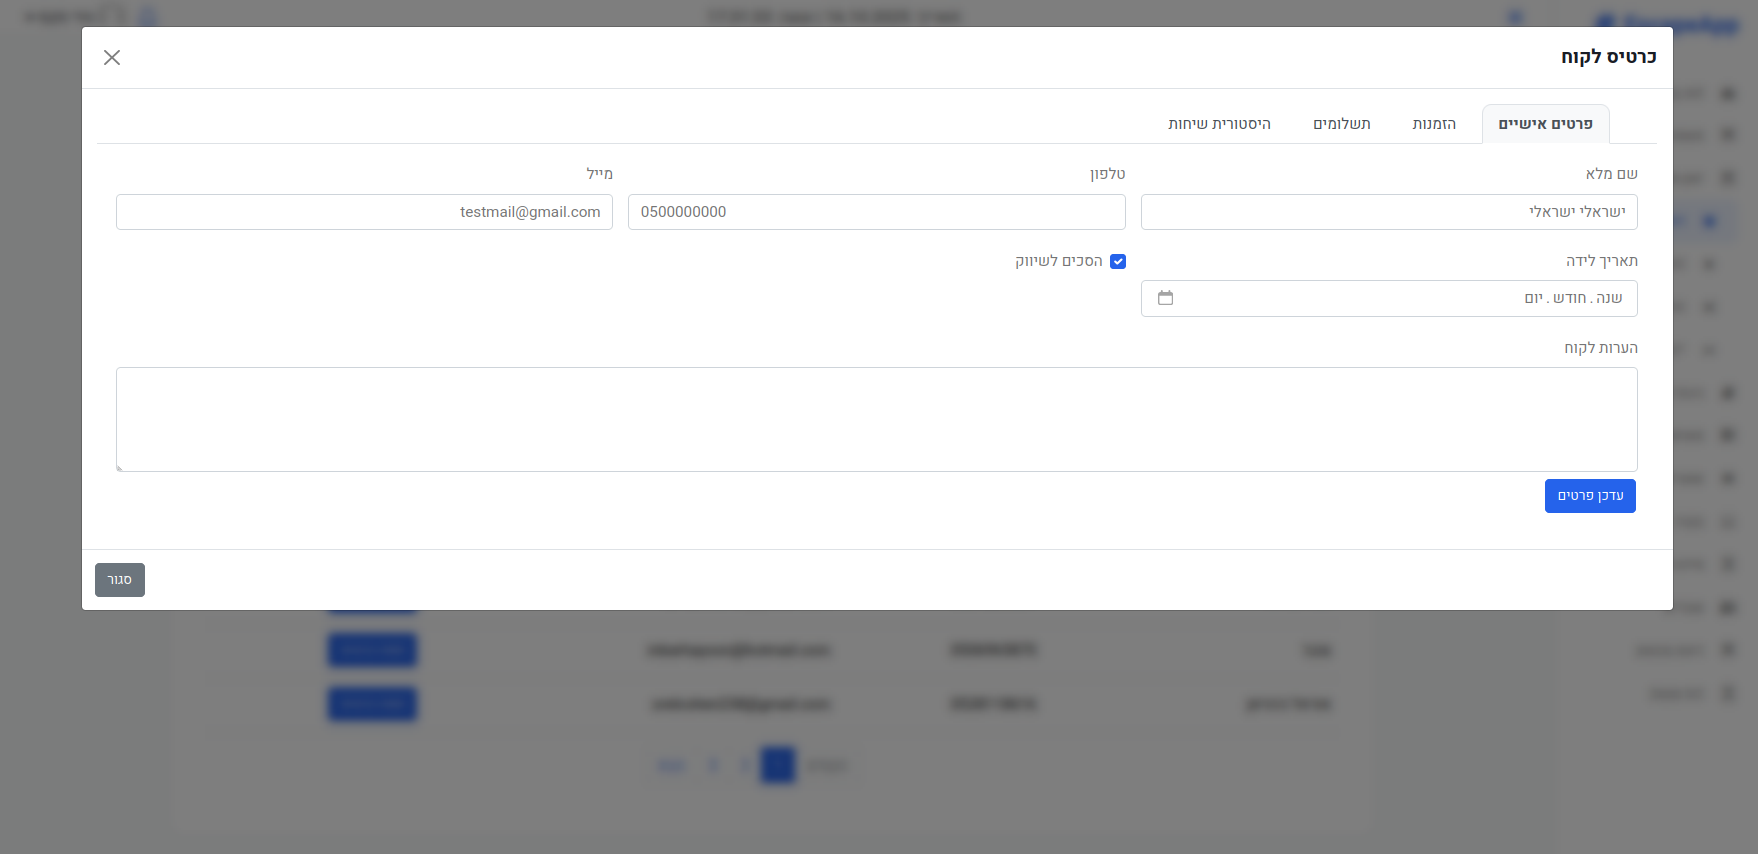Image resolution: width=1758 pixels, height=854 pixels.
Task: Select the שנה segment of birth date
Action: [x=1609, y=298]
